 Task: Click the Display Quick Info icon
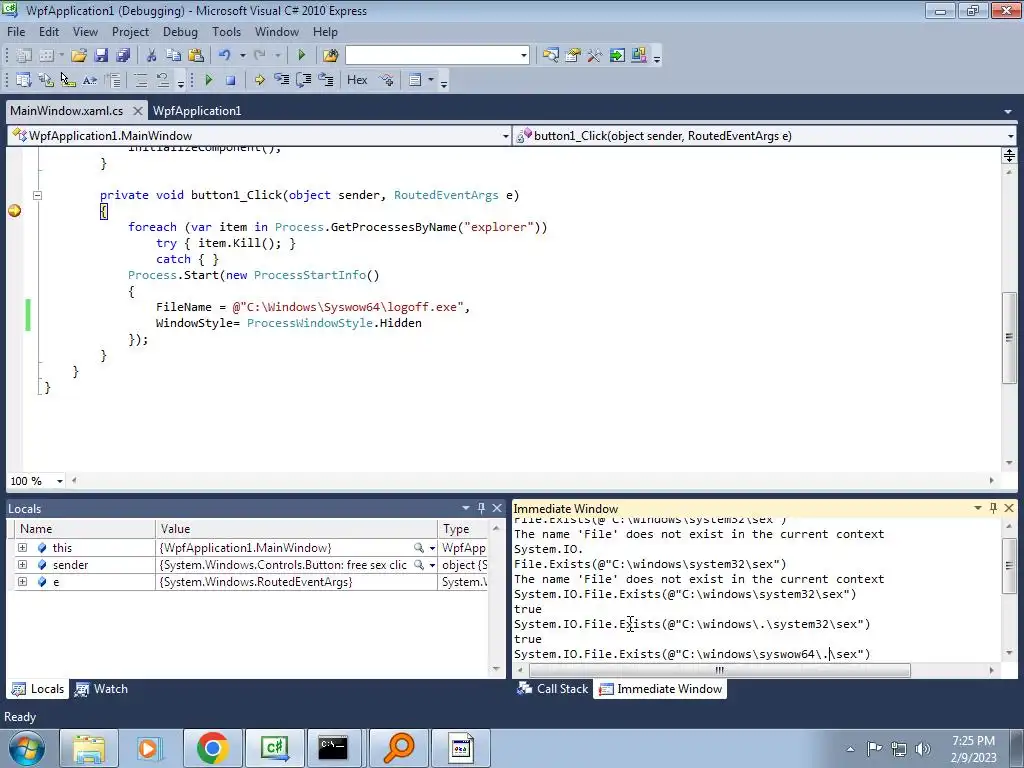68,80
